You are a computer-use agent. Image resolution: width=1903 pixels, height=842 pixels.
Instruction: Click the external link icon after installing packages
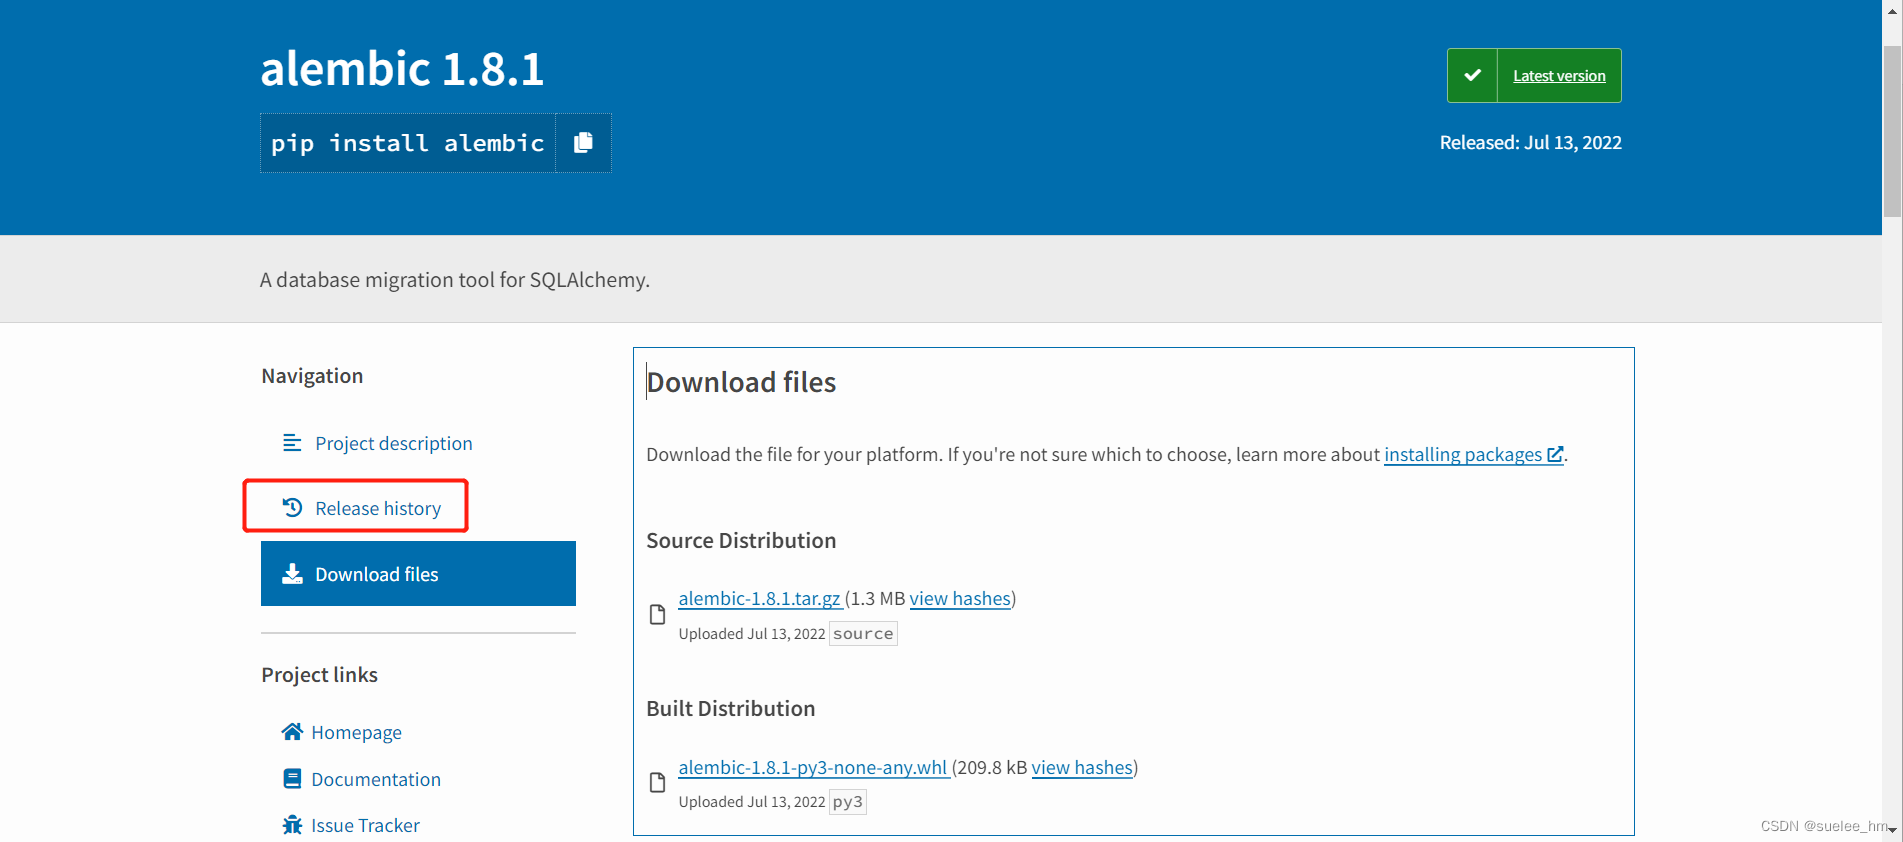pos(1555,454)
